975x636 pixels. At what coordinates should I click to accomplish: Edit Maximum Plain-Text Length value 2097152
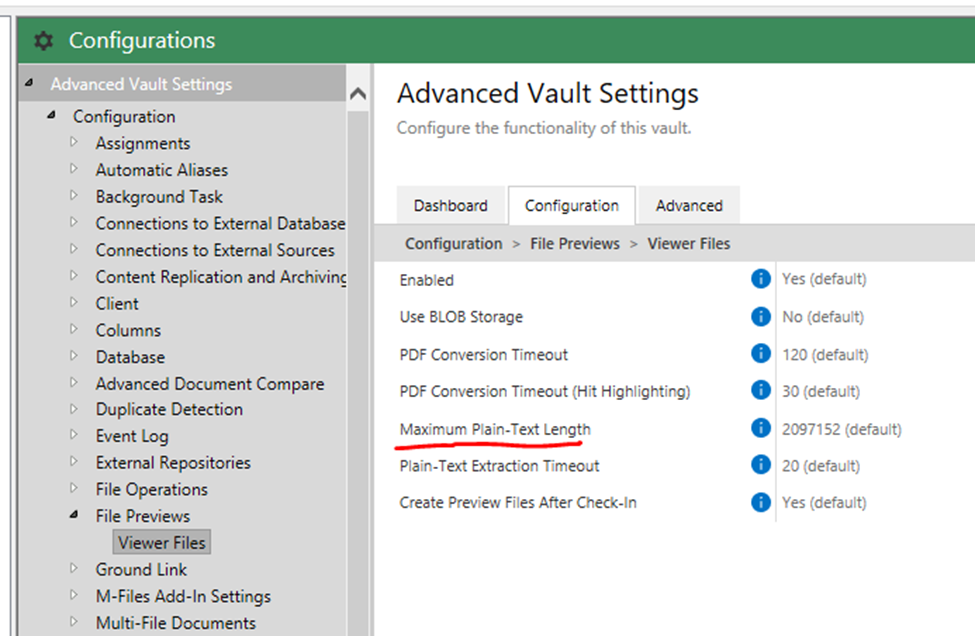[x=841, y=429]
